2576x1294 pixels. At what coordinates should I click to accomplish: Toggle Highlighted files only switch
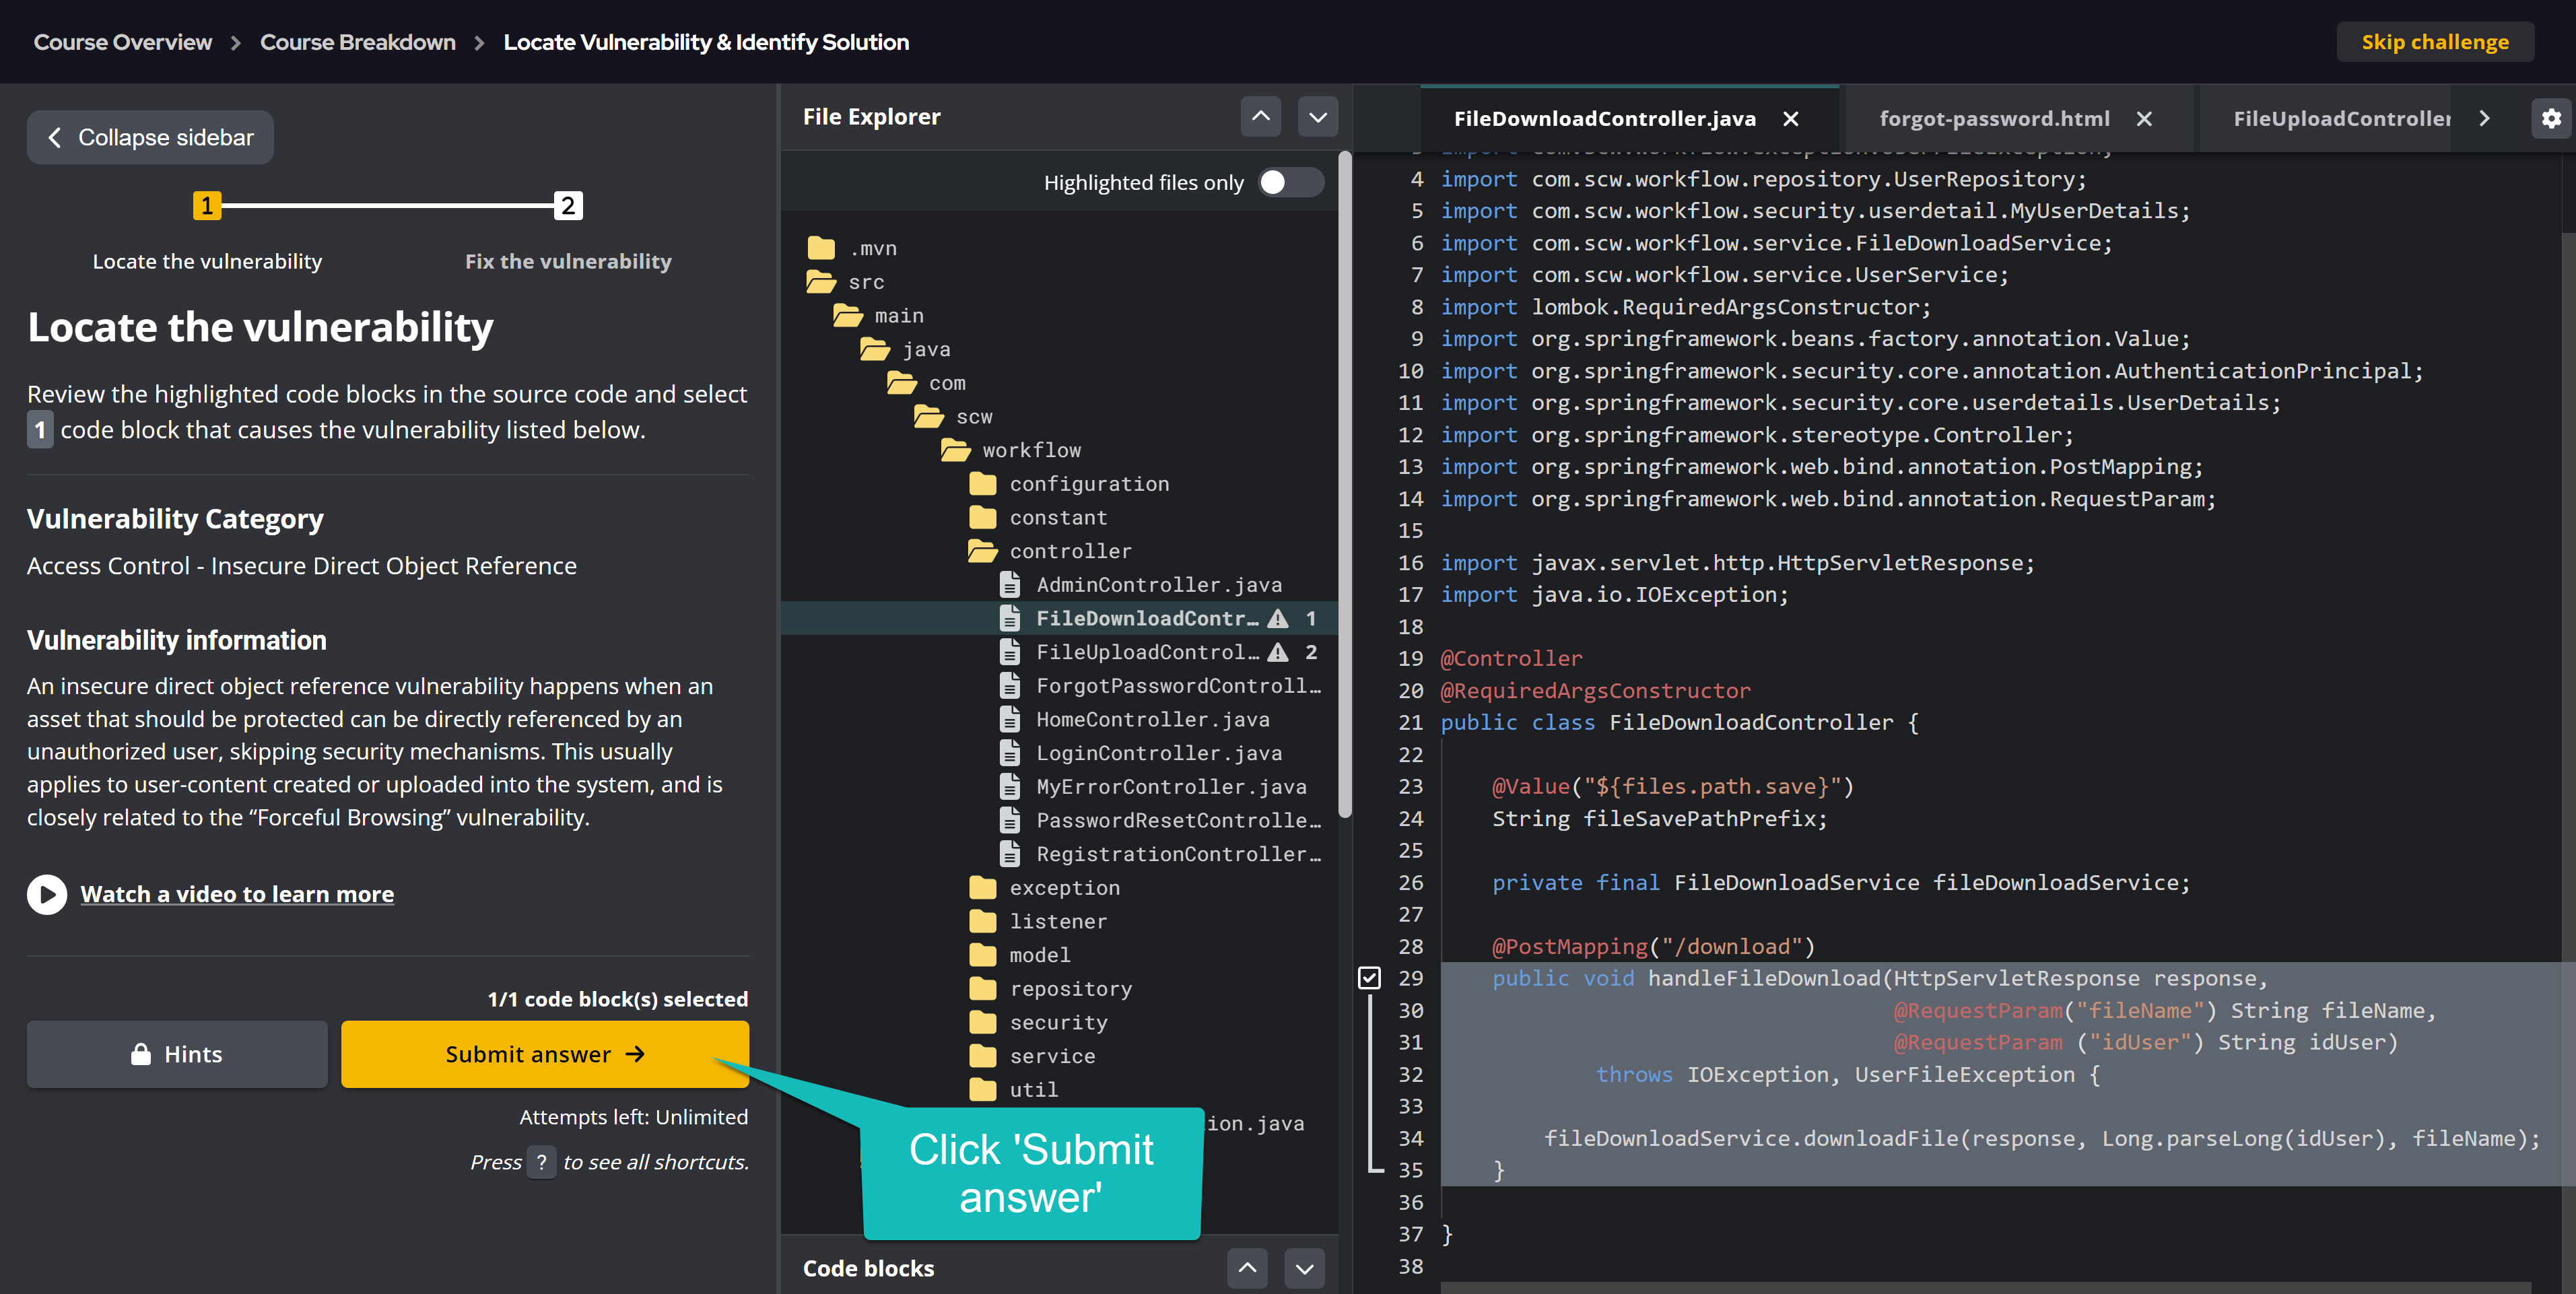click(1290, 182)
